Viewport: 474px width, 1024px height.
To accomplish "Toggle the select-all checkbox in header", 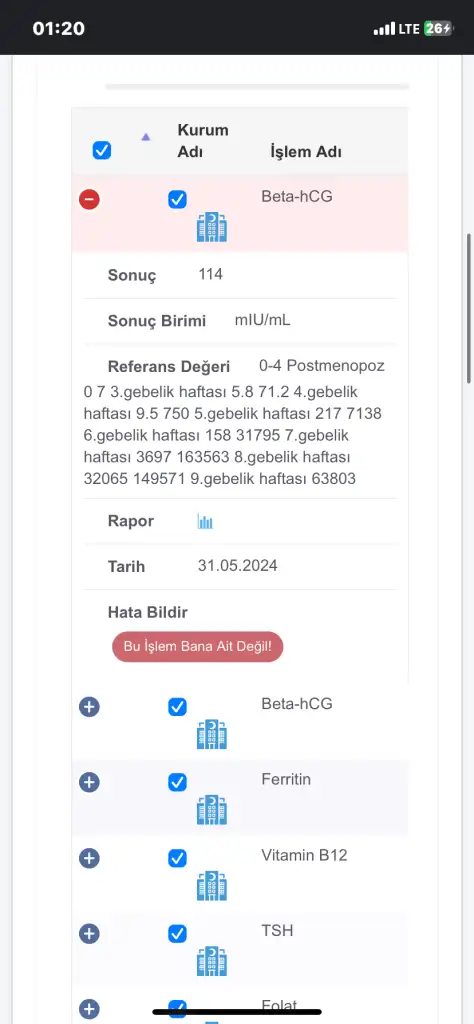I will point(102,151).
